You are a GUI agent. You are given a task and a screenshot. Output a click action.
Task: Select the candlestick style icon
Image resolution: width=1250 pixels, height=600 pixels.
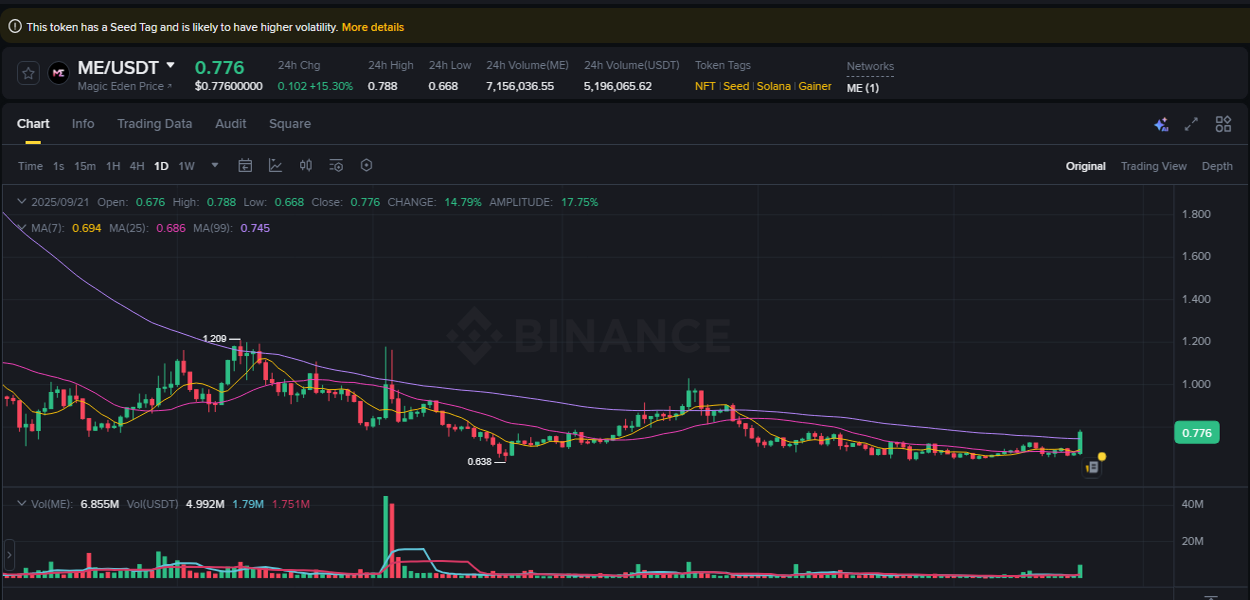[306, 165]
